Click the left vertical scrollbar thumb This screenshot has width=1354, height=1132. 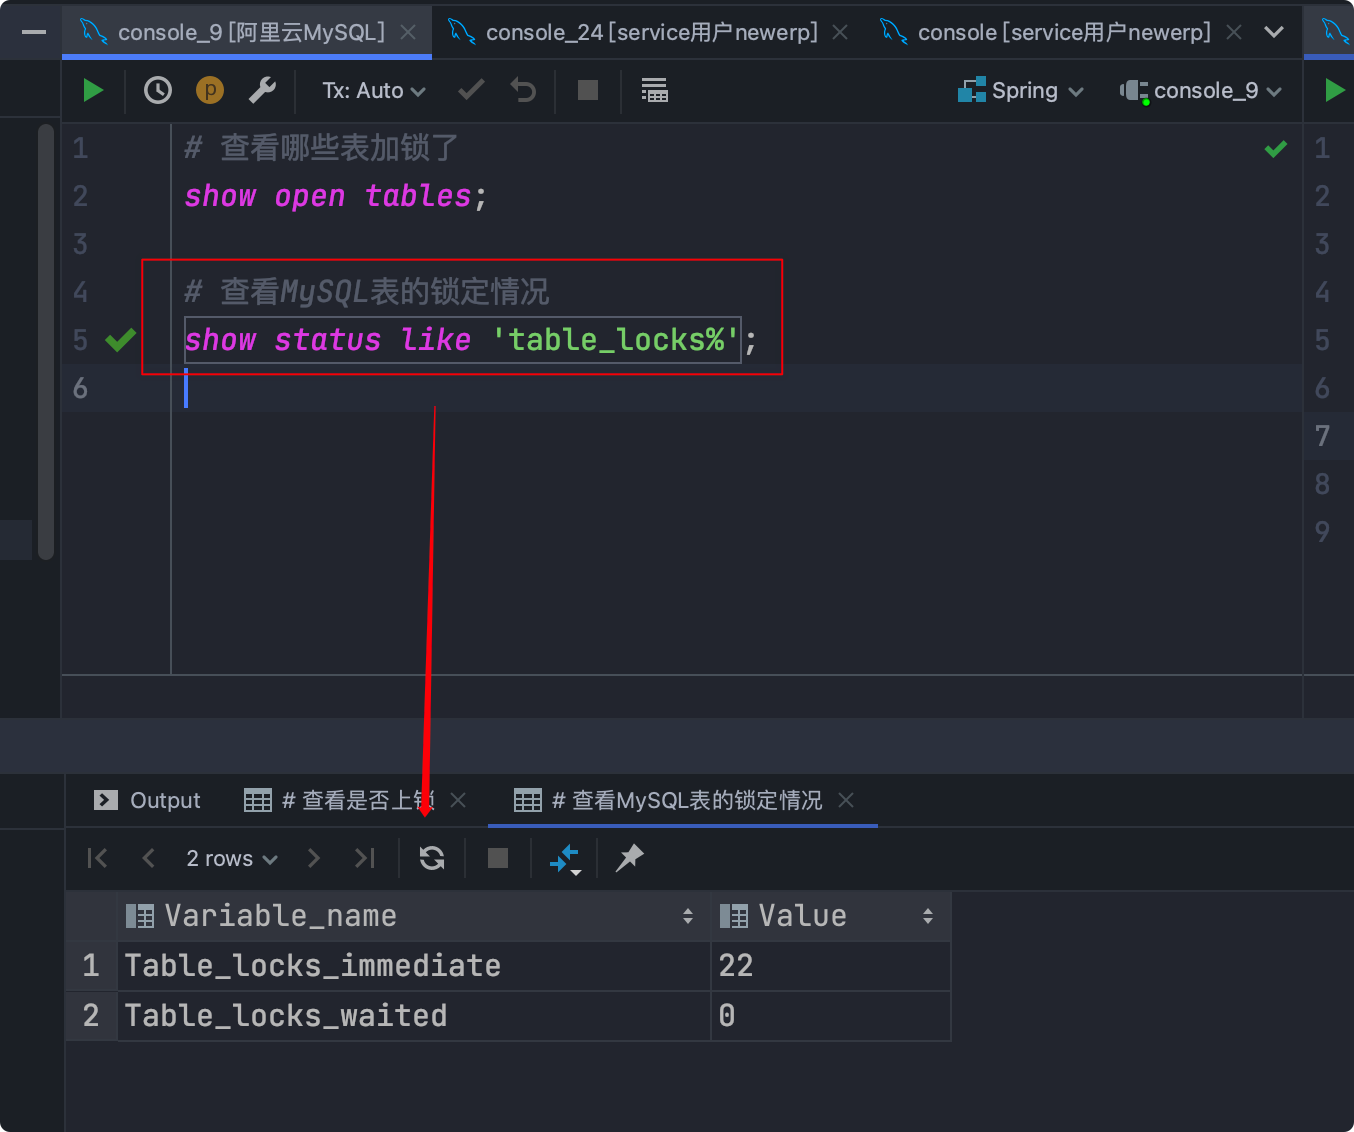click(x=46, y=341)
